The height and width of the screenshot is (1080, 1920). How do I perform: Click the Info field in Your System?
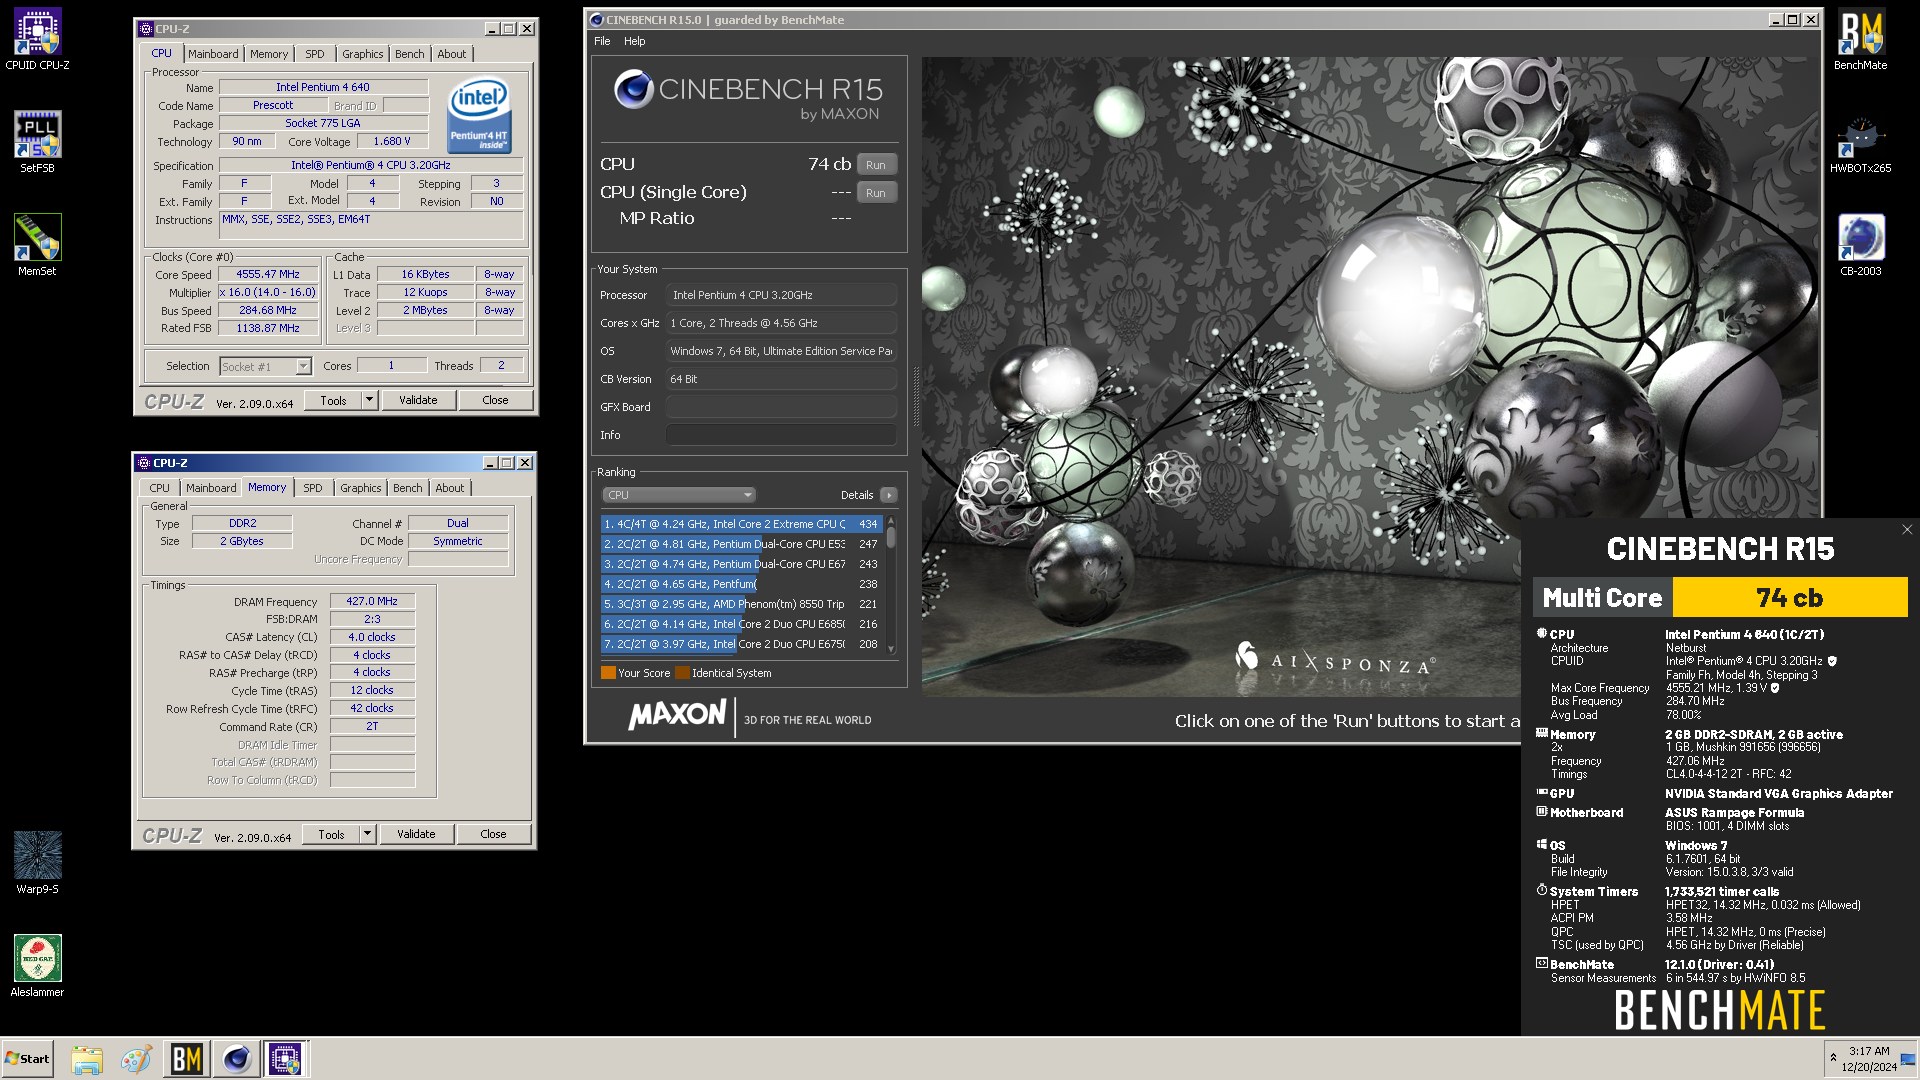(x=781, y=435)
